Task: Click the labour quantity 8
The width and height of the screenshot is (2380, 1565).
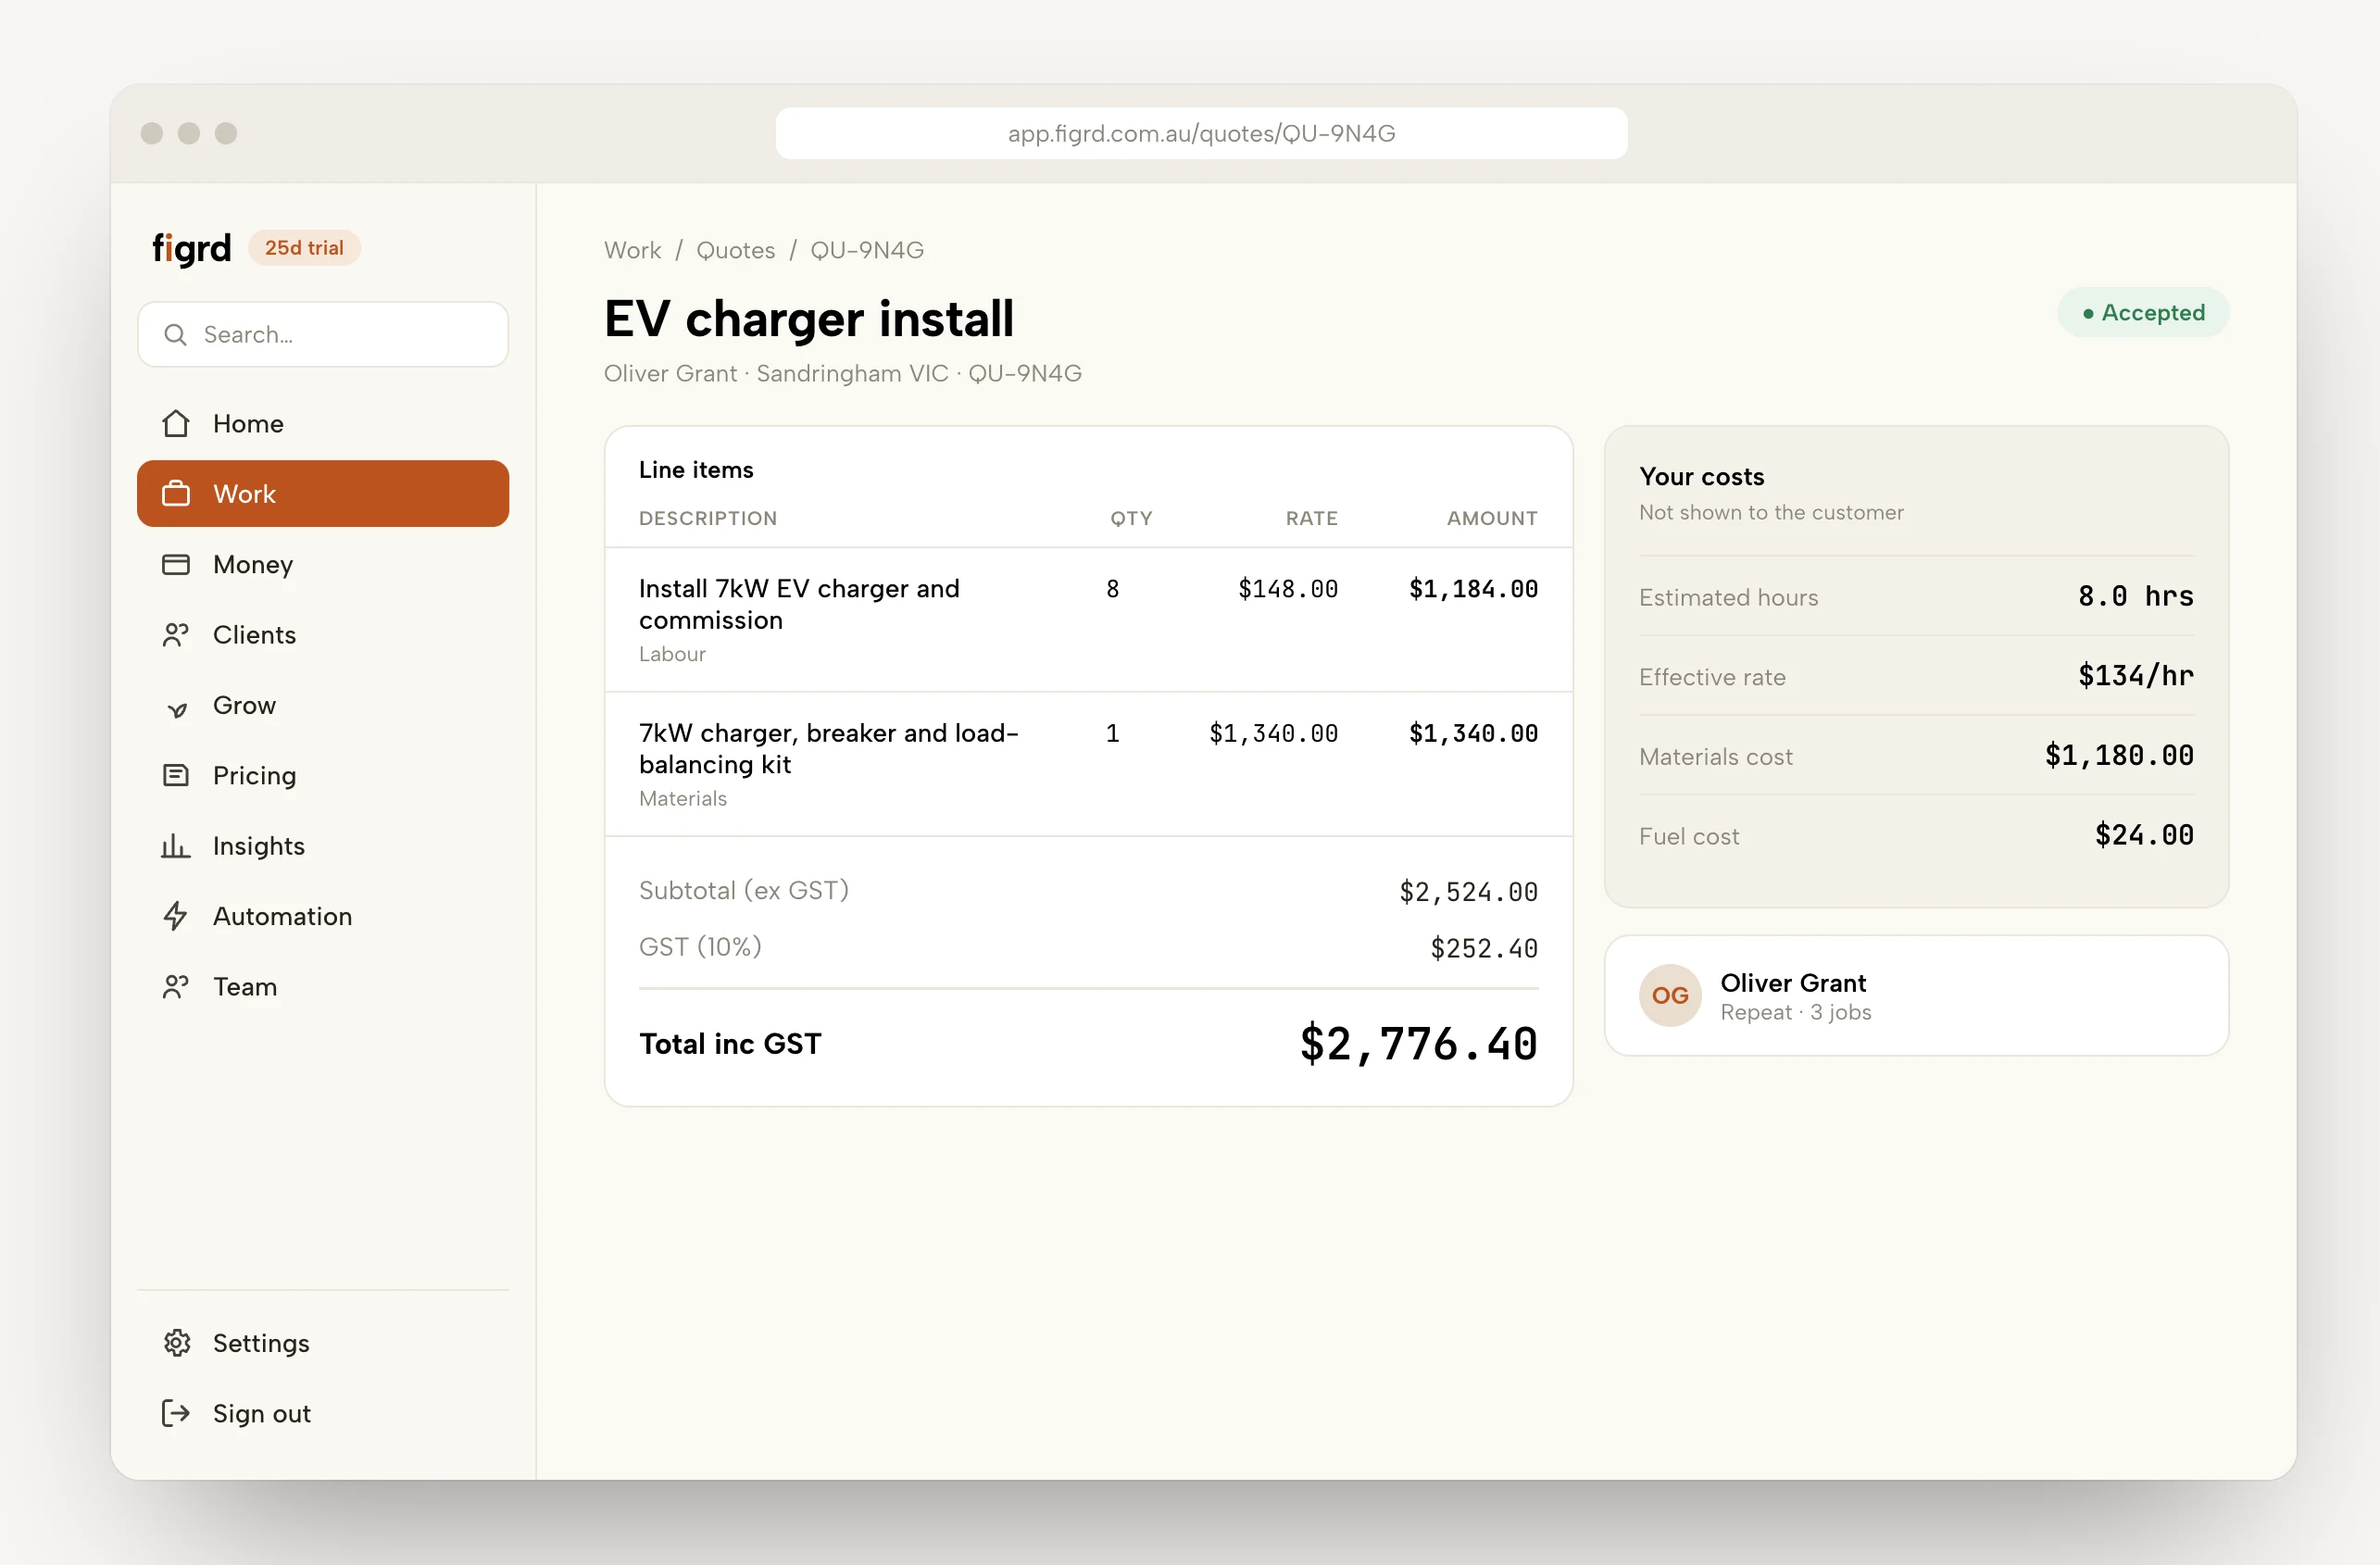Action: pyautogui.click(x=1112, y=589)
